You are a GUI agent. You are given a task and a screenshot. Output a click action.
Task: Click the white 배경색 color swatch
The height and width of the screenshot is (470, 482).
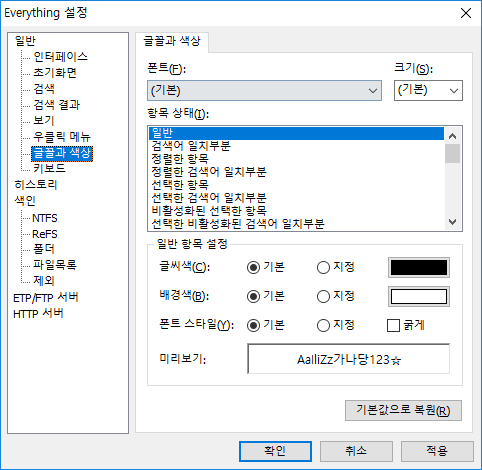click(419, 296)
